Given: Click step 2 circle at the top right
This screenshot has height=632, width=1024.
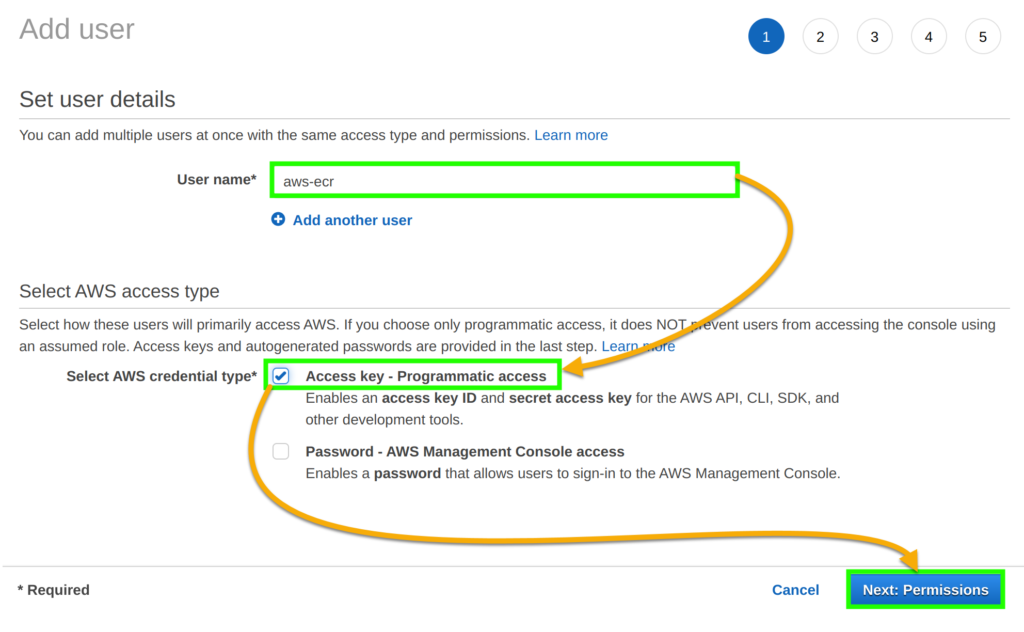Looking at the screenshot, I should pyautogui.click(x=820, y=36).
